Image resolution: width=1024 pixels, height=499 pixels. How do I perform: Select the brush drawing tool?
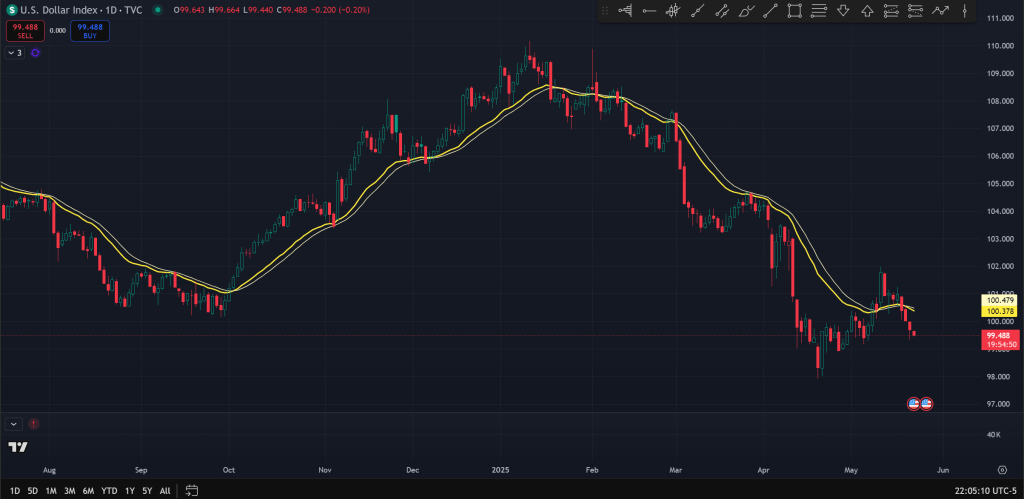click(746, 11)
